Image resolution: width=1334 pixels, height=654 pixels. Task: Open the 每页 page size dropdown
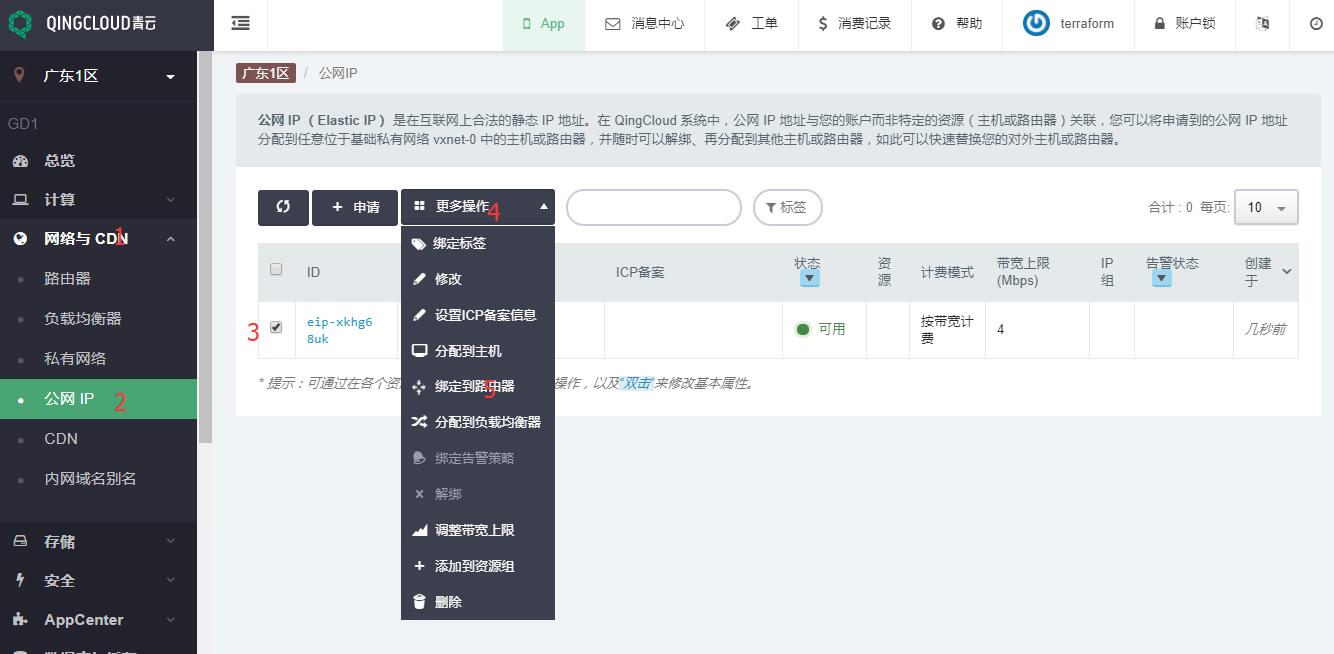pos(1266,207)
